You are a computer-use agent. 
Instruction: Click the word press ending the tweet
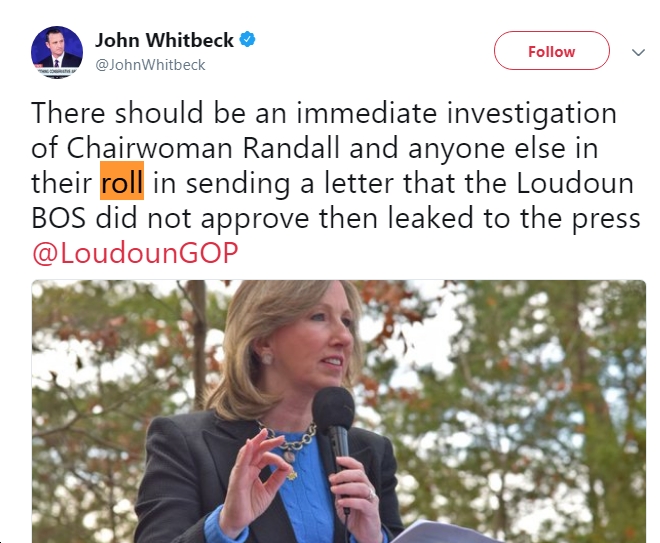(606, 220)
